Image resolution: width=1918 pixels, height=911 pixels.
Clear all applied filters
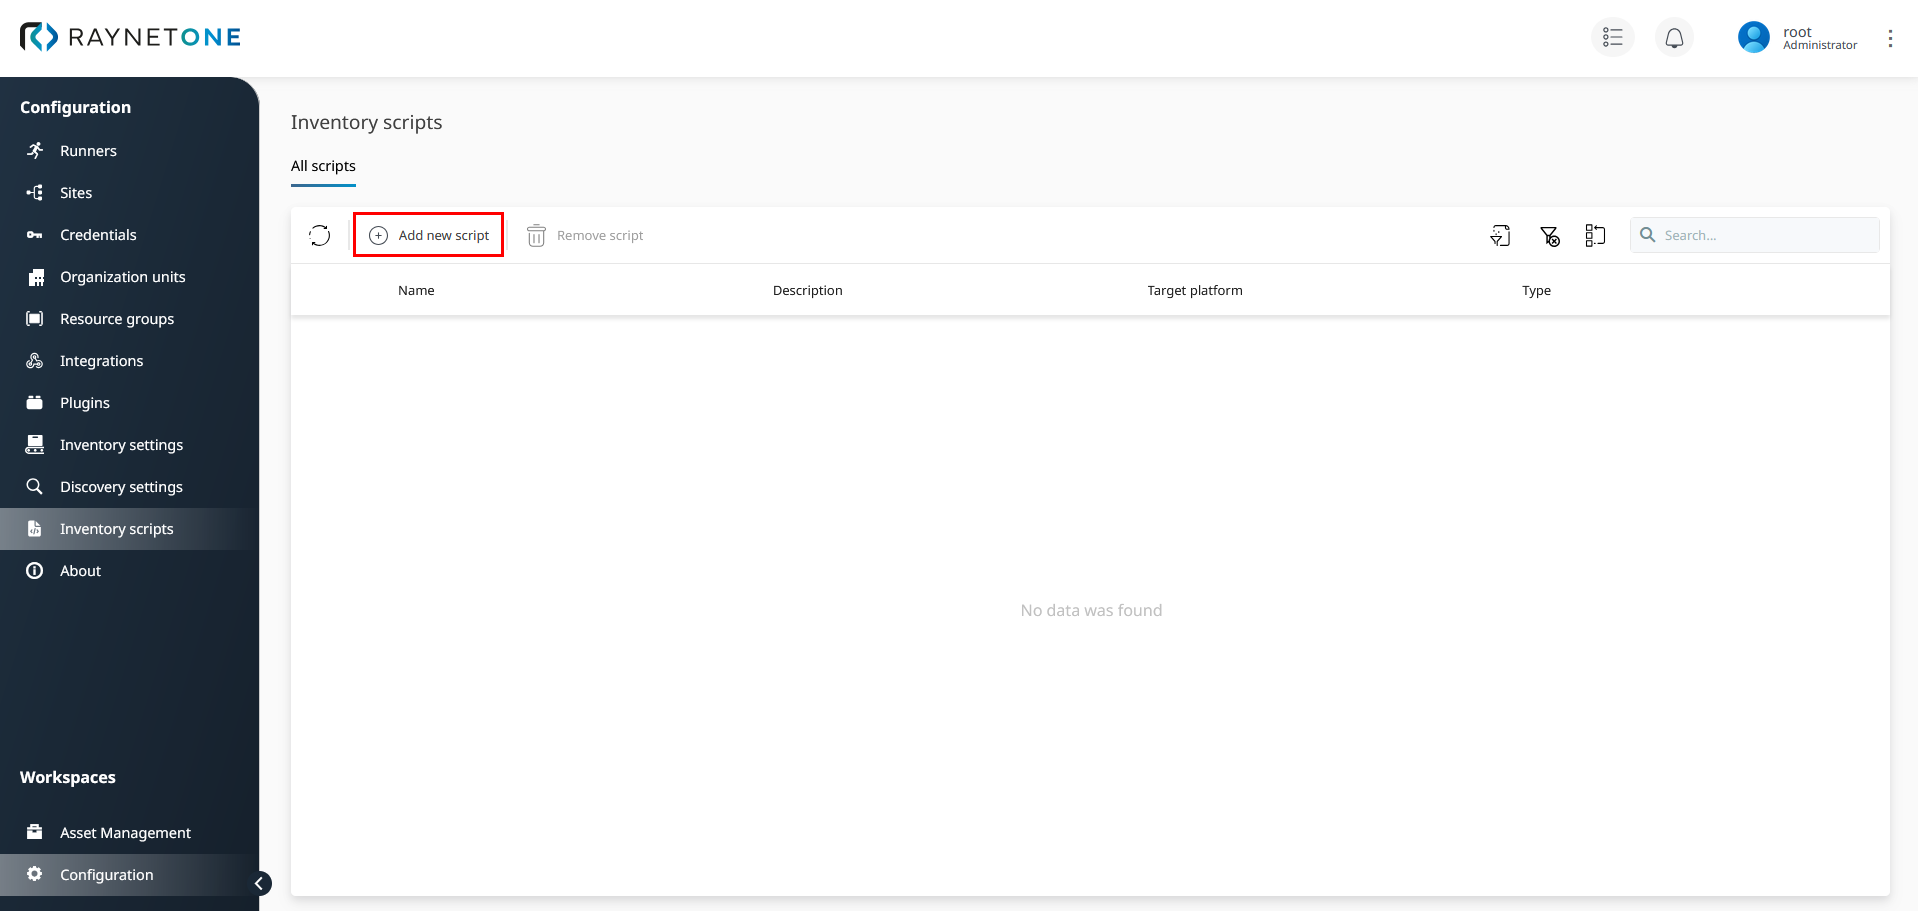click(1550, 235)
